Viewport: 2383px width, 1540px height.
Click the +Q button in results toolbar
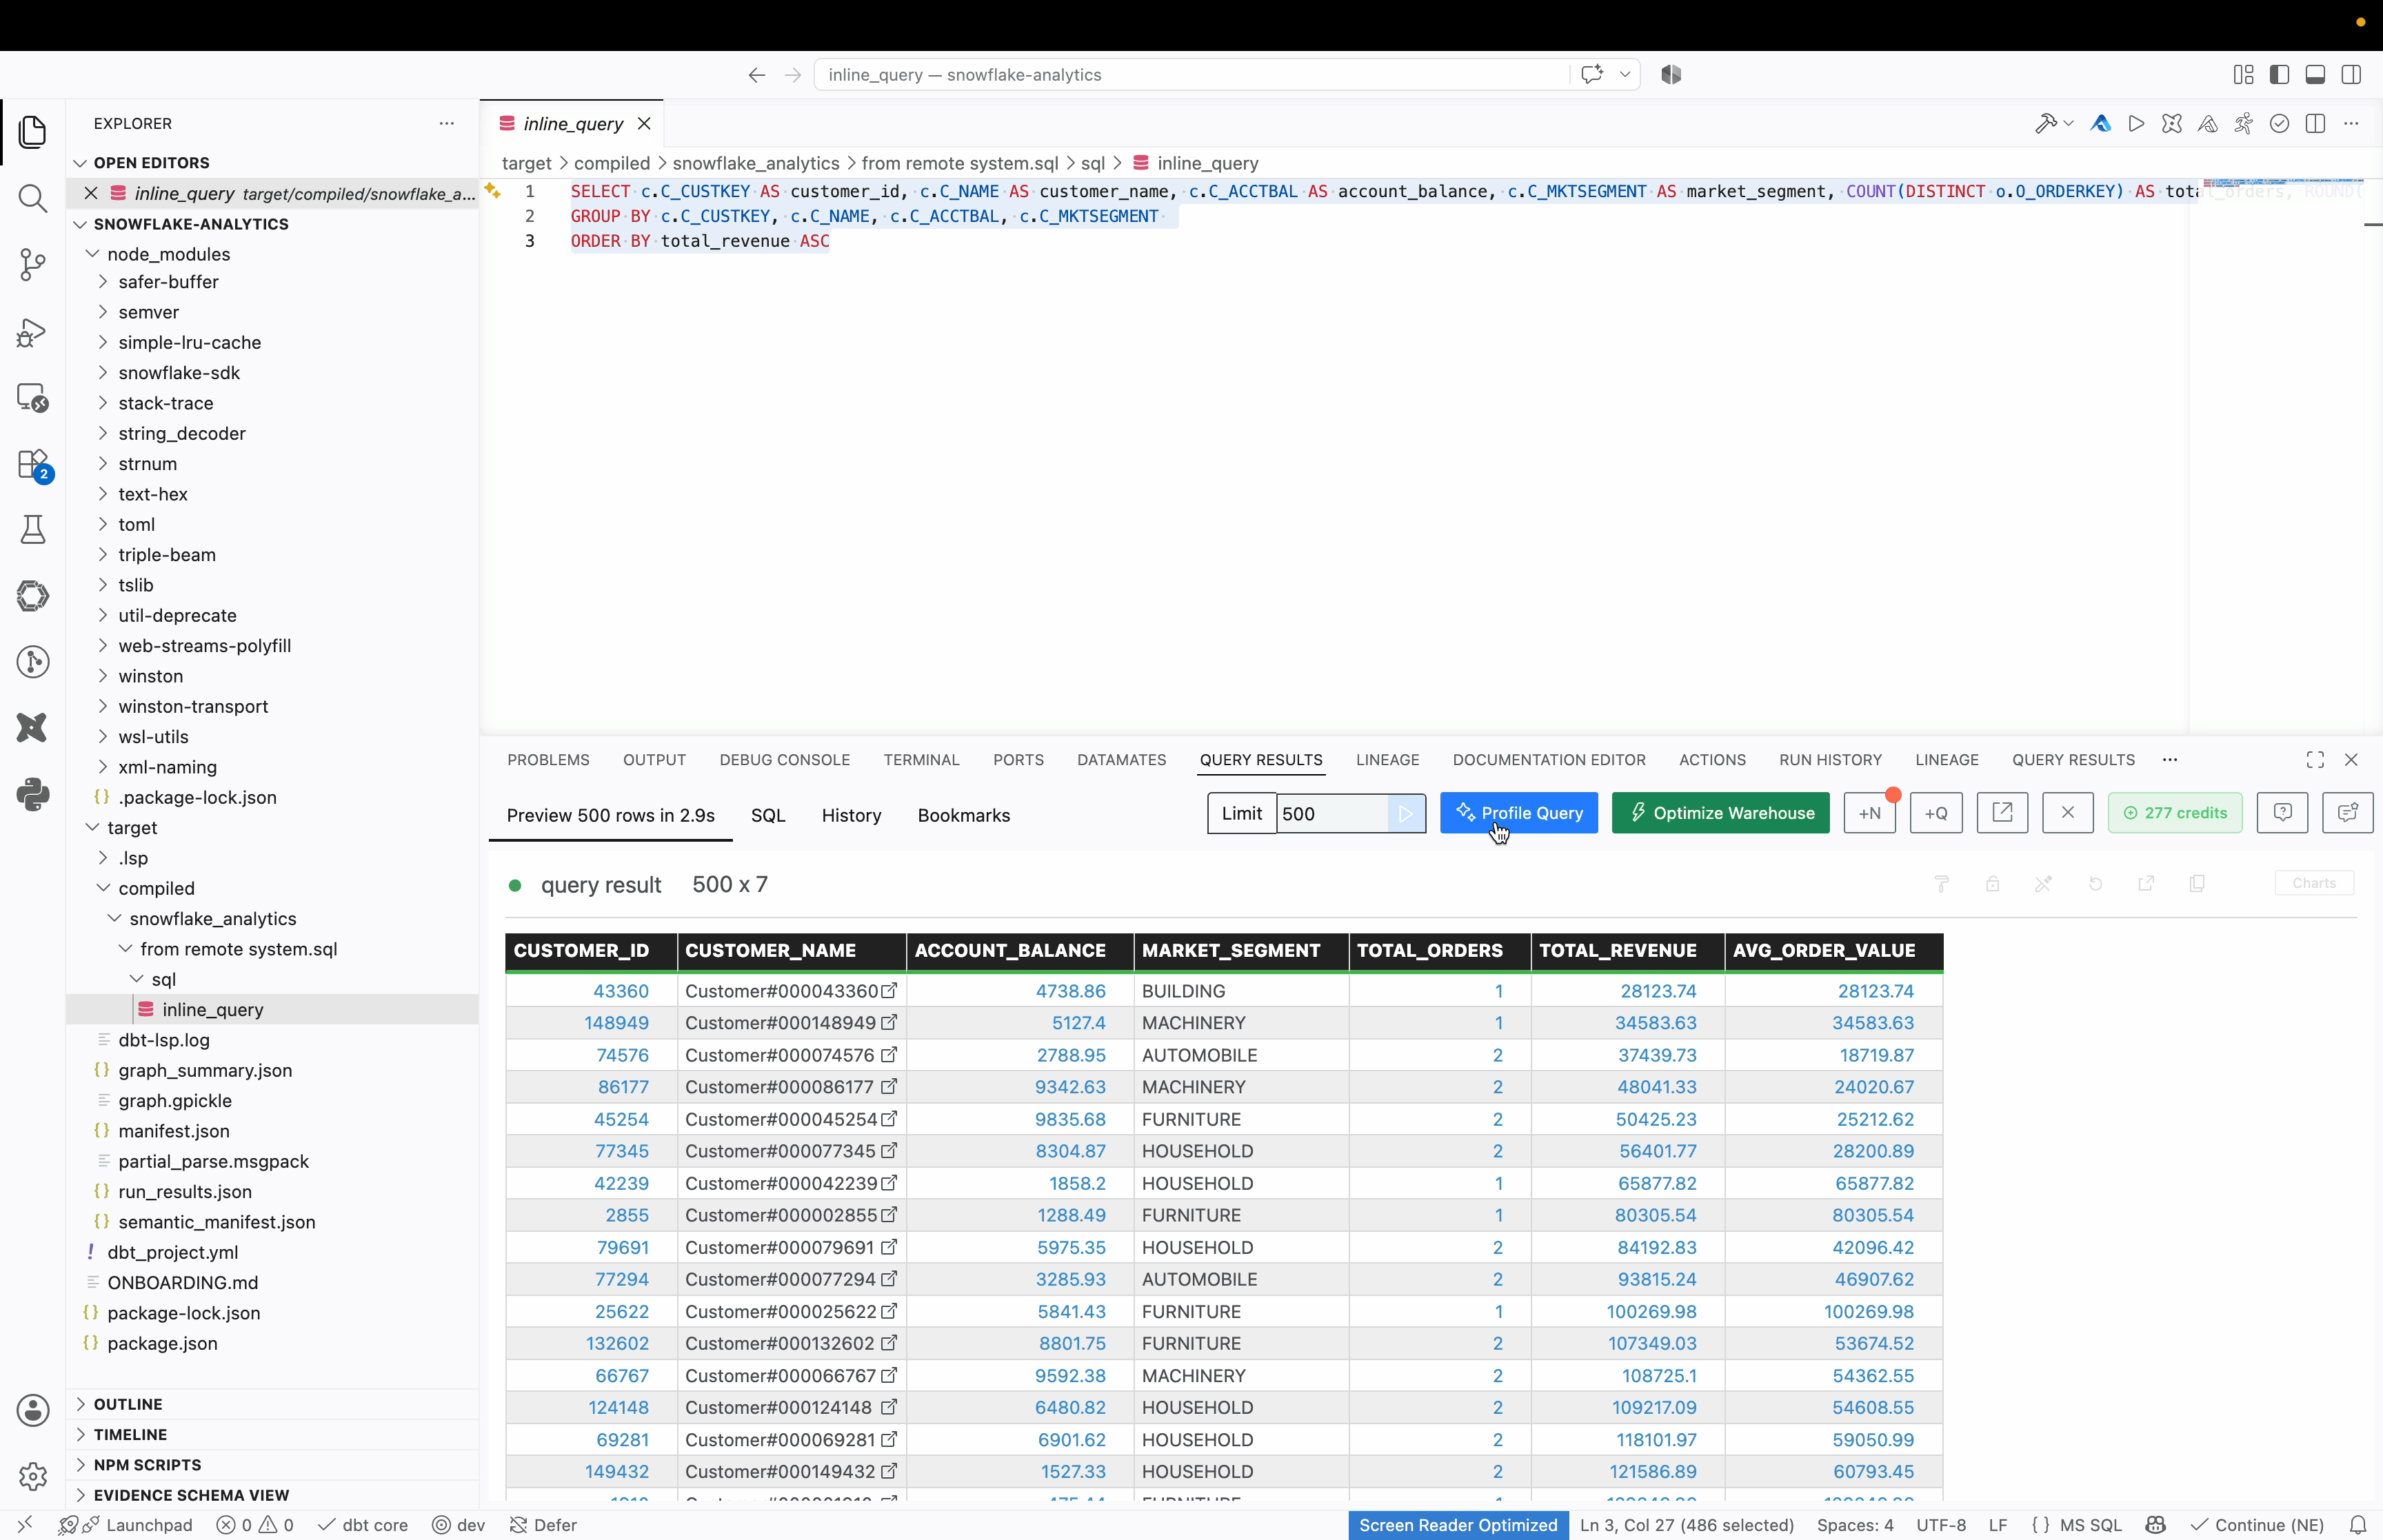[1936, 813]
